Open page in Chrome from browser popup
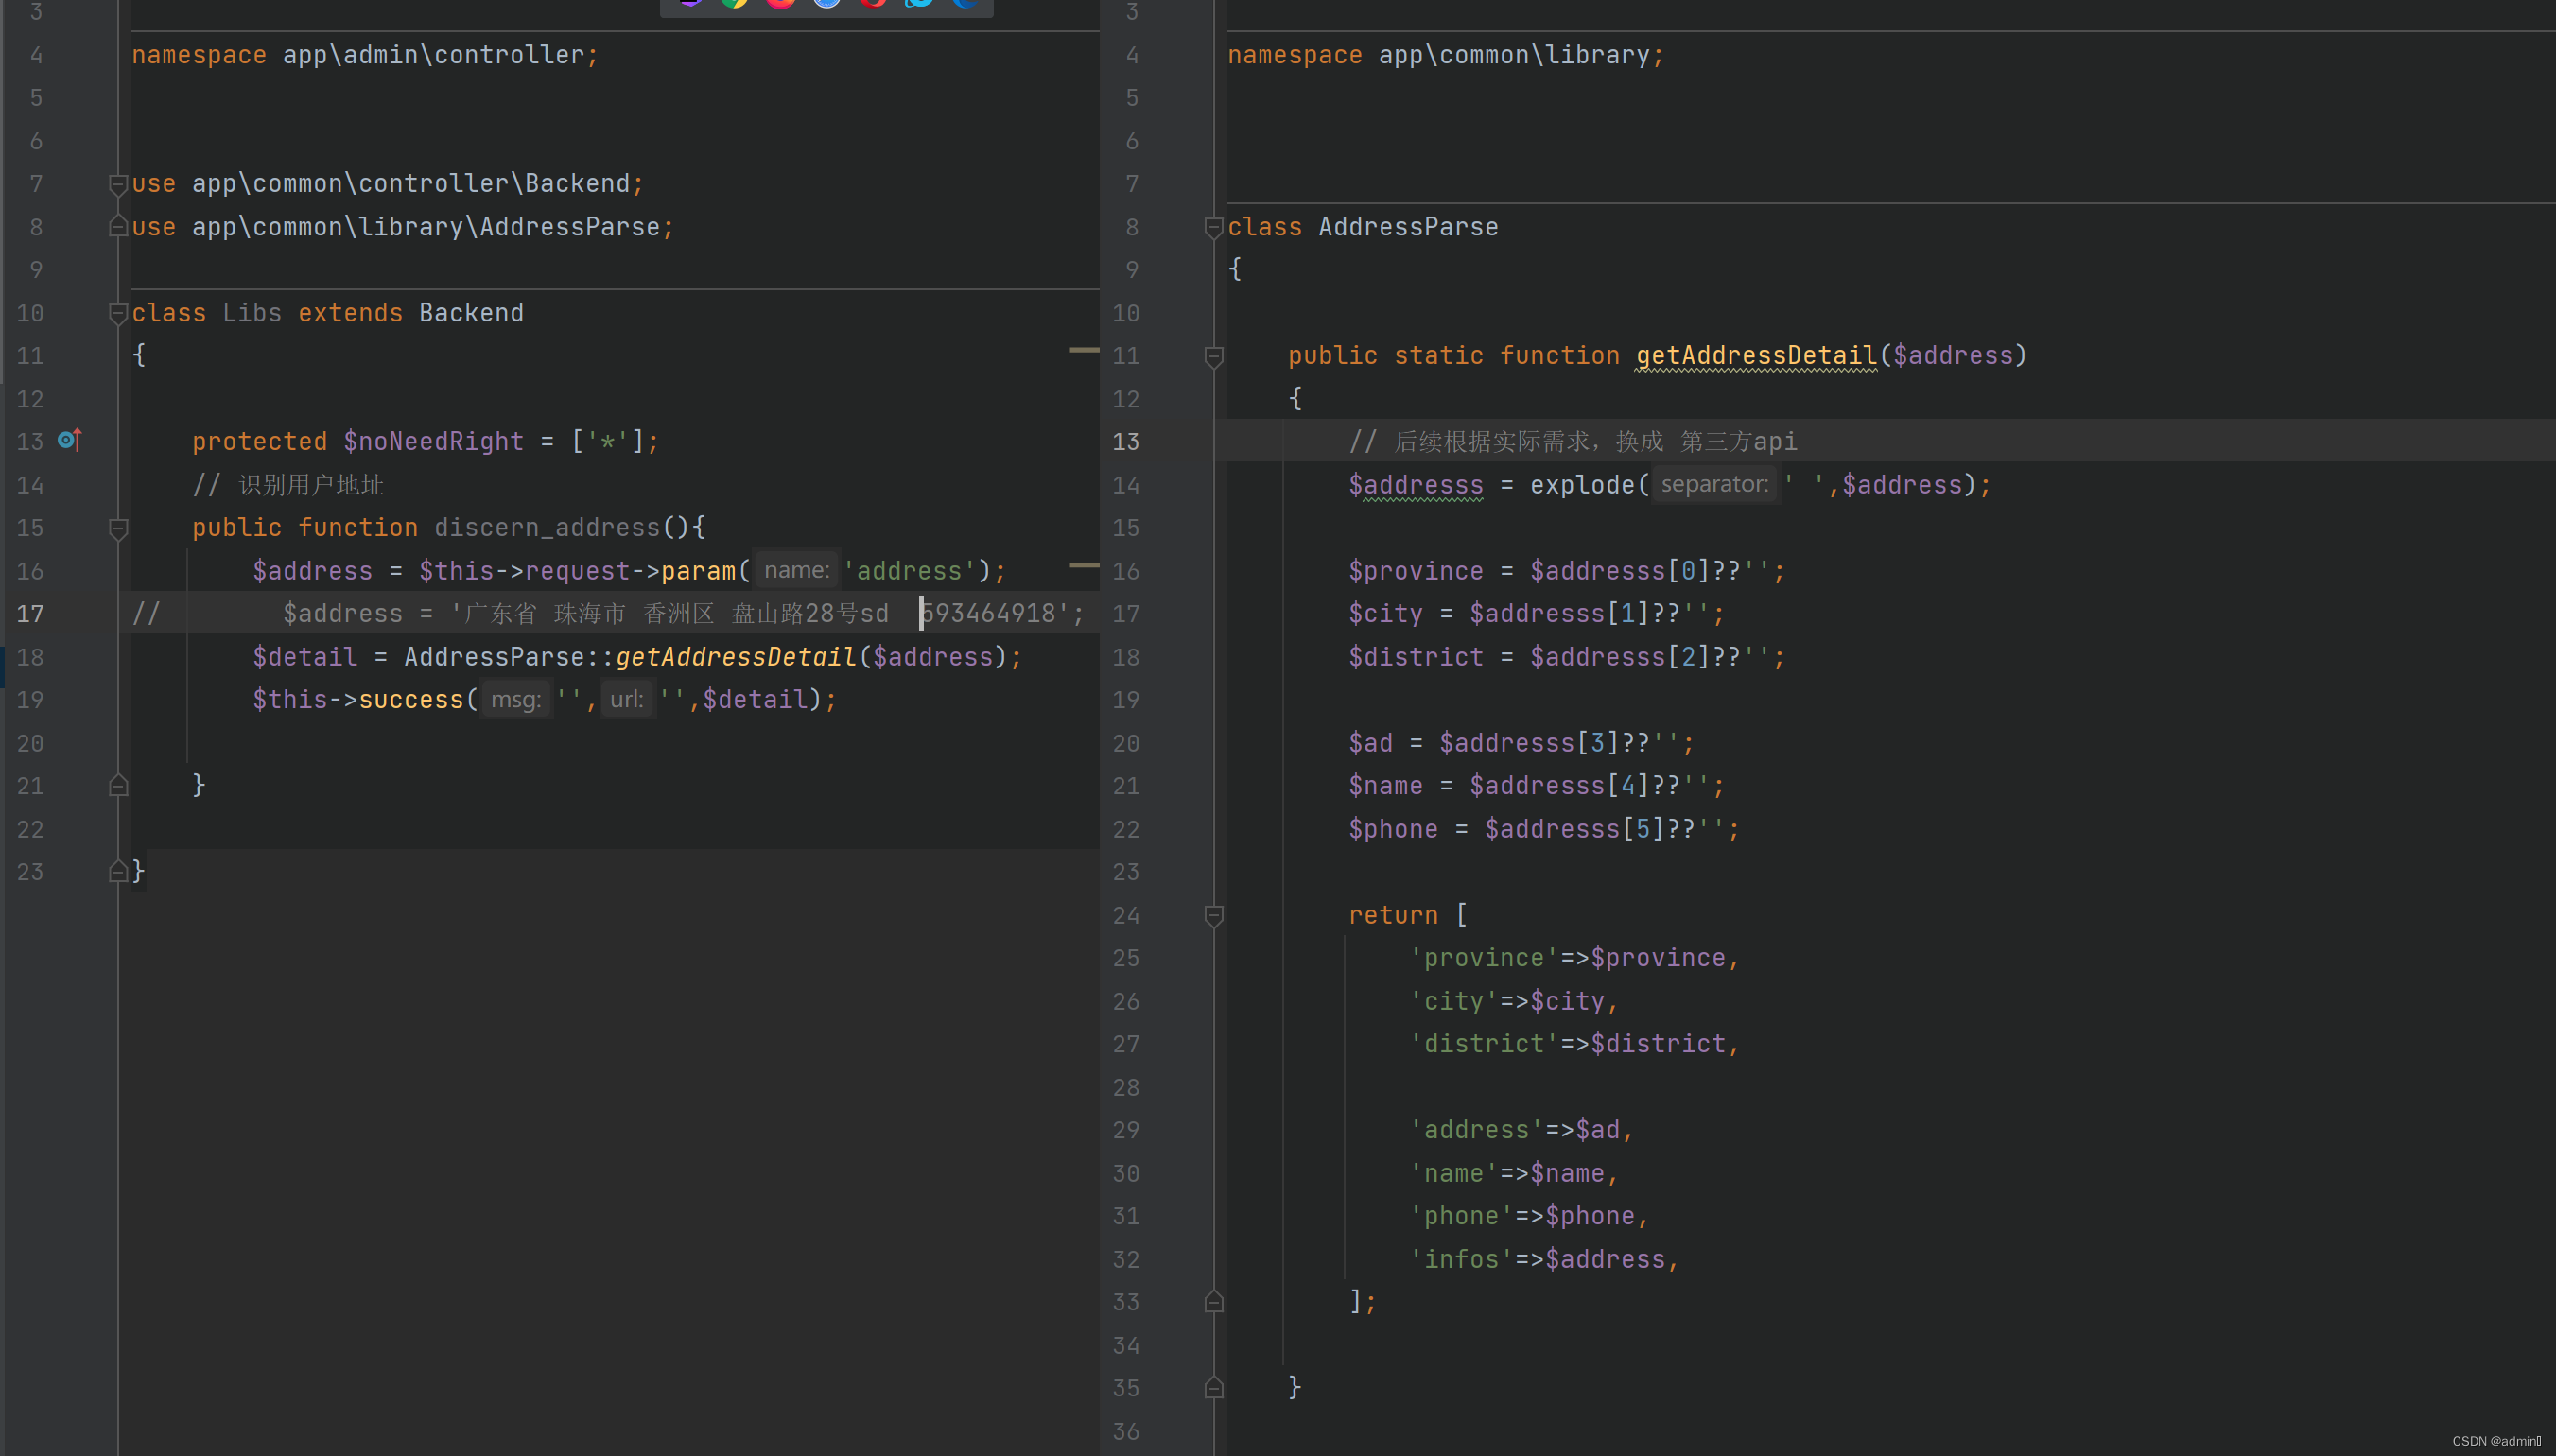 [734, 3]
